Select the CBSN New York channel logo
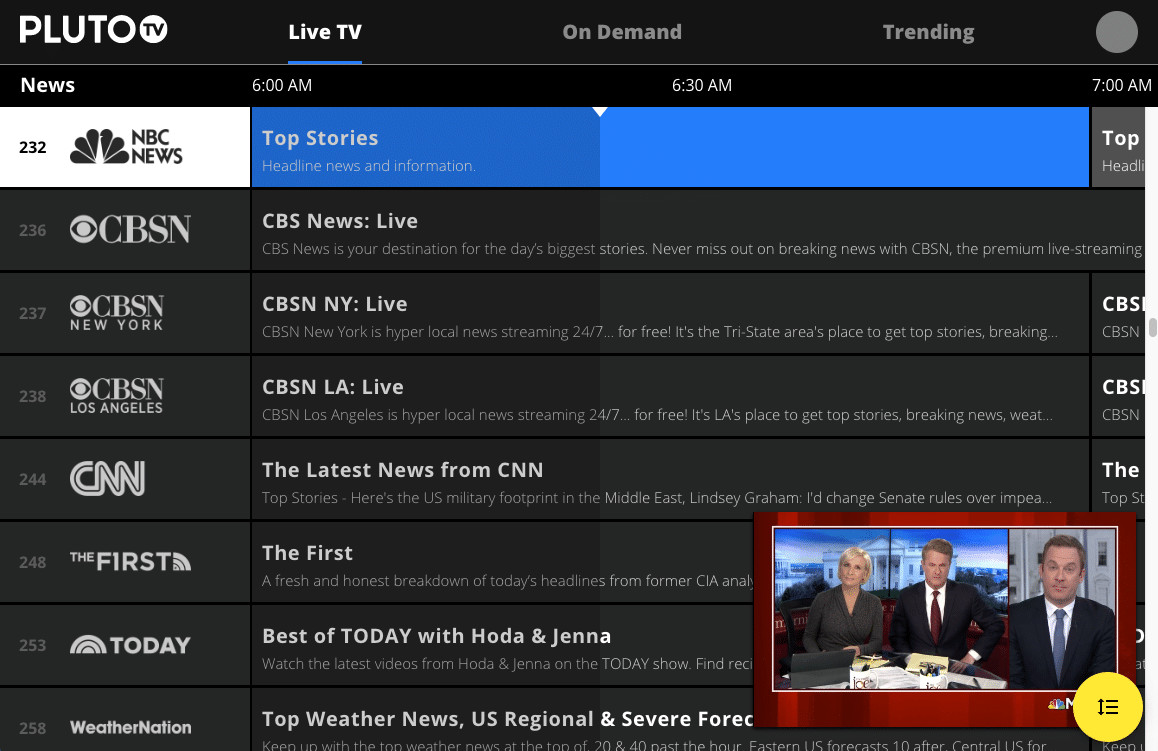Image resolution: width=1158 pixels, height=751 pixels. click(117, 313)
